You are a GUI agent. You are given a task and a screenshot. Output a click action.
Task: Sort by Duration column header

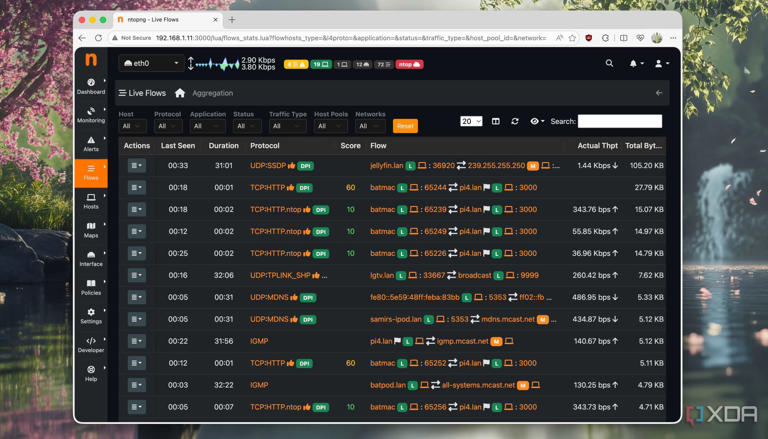point(223,146)
